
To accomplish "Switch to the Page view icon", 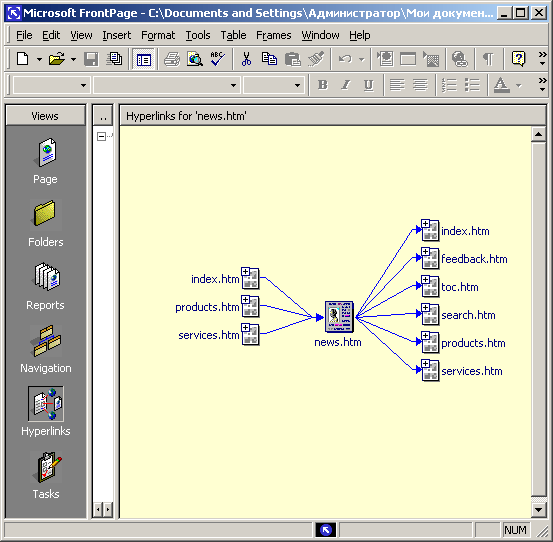I will point(46,152).
